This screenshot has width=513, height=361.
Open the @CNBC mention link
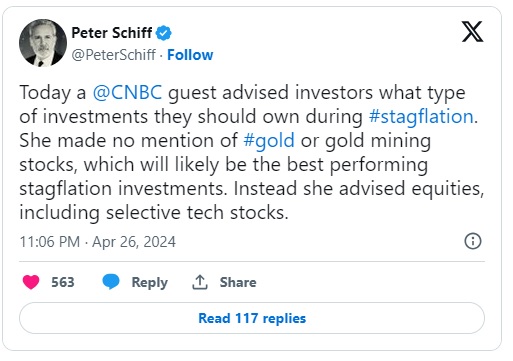click(x=127, y=92)
